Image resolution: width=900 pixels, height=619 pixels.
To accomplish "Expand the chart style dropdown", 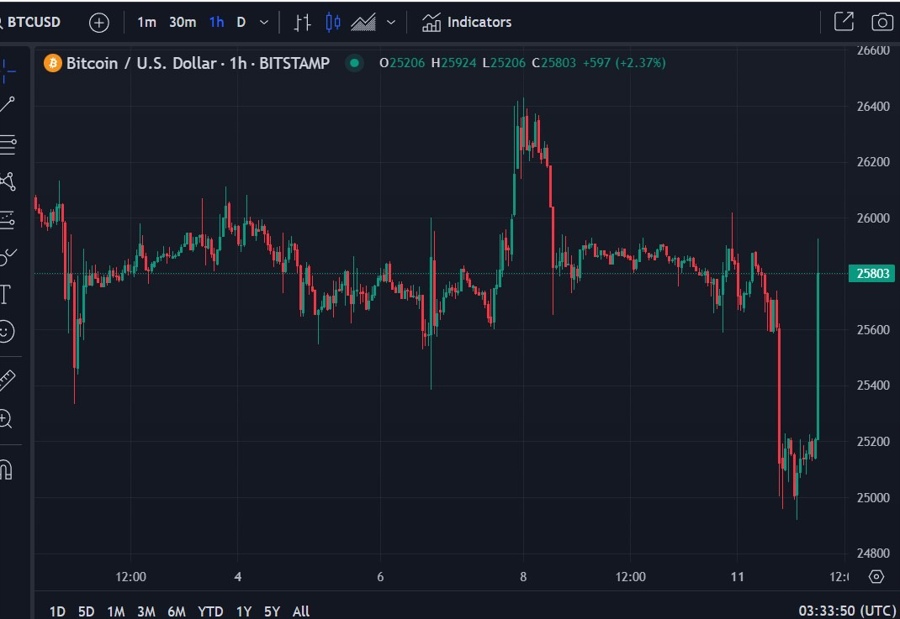I will (x=391, y=22).
